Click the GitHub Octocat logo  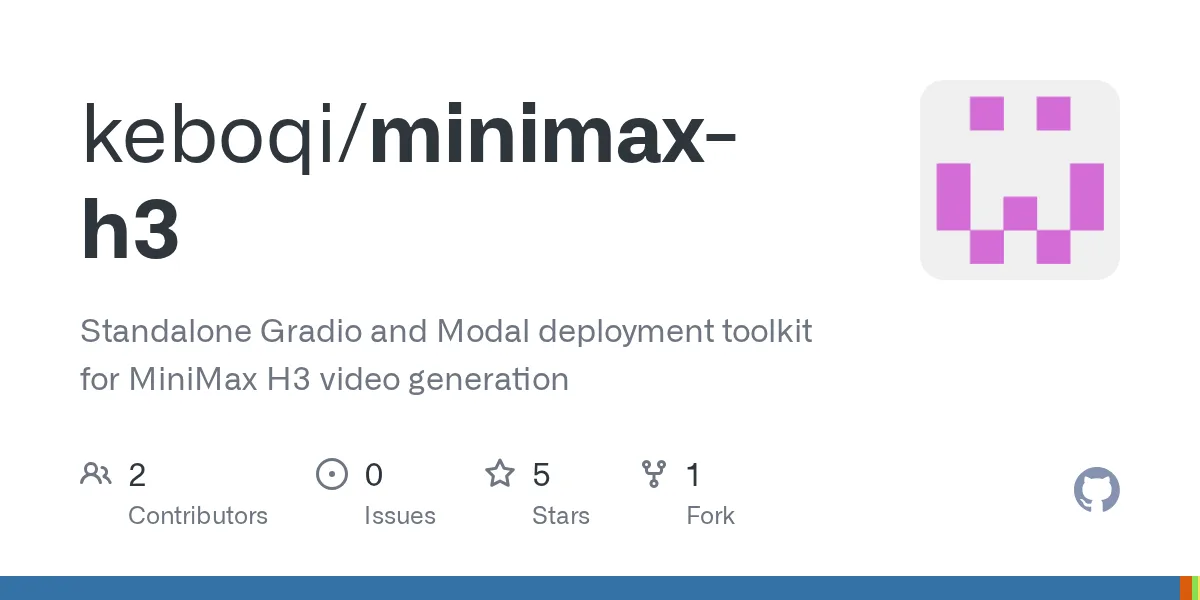pos(1097,491)
